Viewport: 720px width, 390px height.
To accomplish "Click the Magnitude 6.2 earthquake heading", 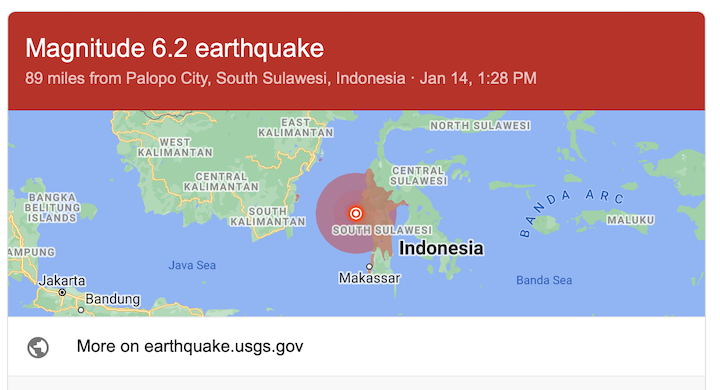I will tap(174, 48).
